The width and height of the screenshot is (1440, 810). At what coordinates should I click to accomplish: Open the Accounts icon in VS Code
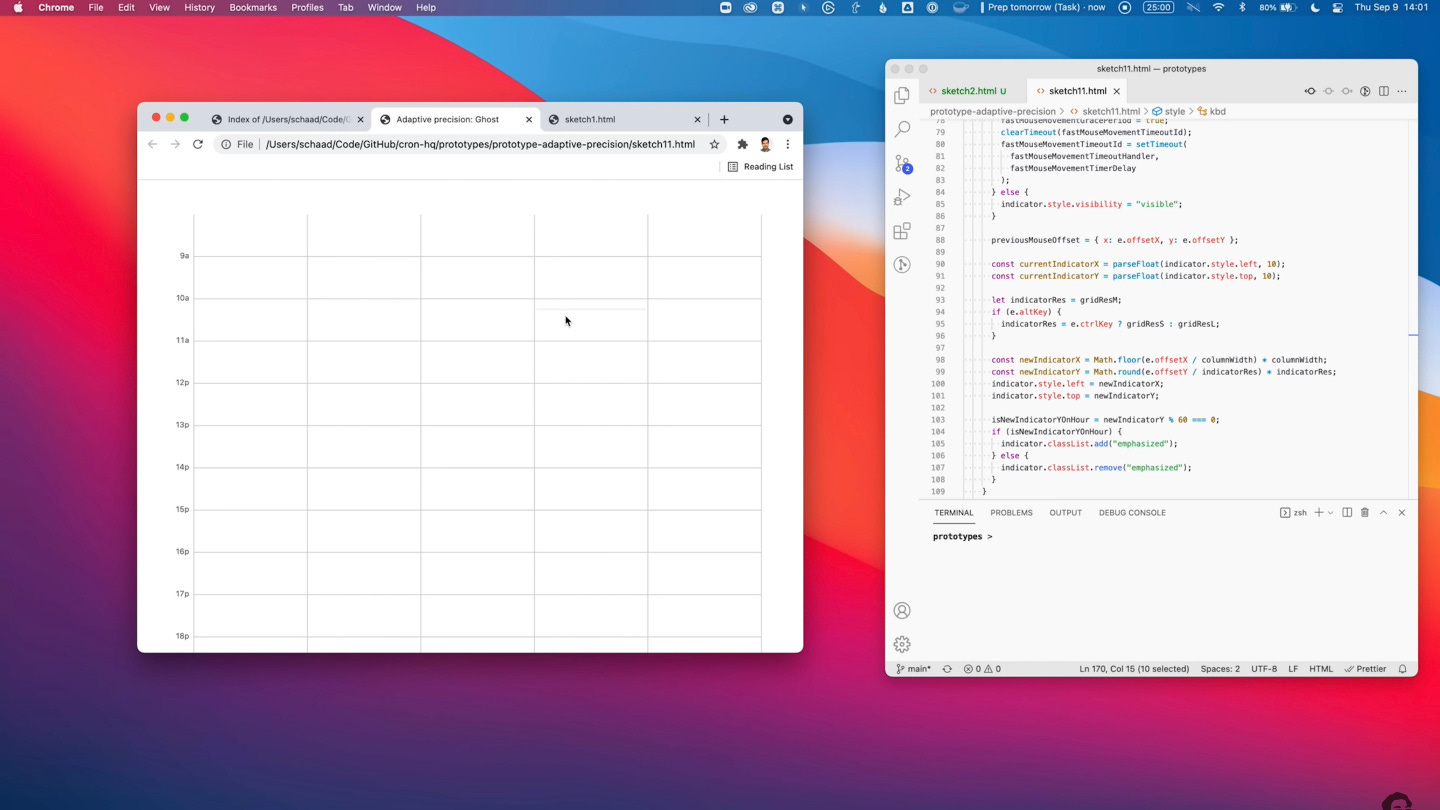(x=902, y=610)
